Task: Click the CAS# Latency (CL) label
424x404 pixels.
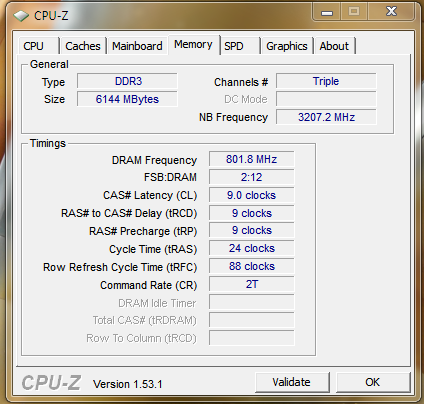Action: [x=150, y=195]
